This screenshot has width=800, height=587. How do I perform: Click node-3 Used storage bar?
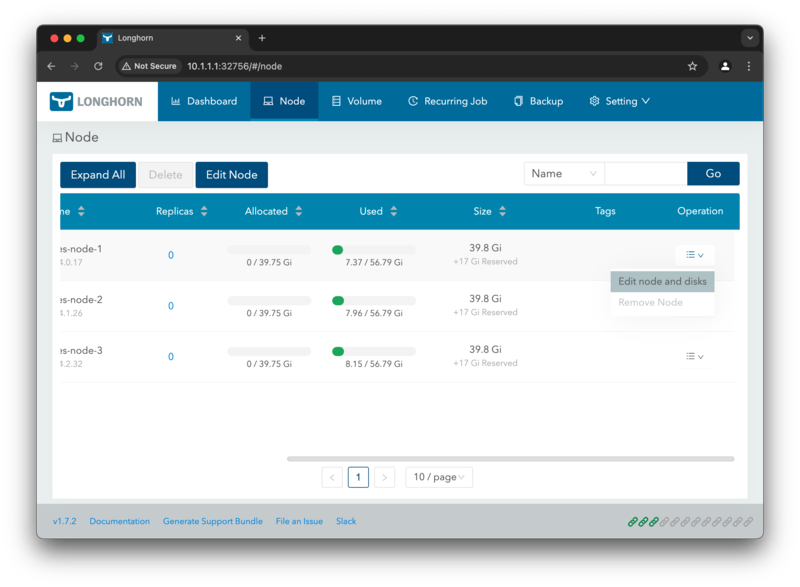point(373,351)
